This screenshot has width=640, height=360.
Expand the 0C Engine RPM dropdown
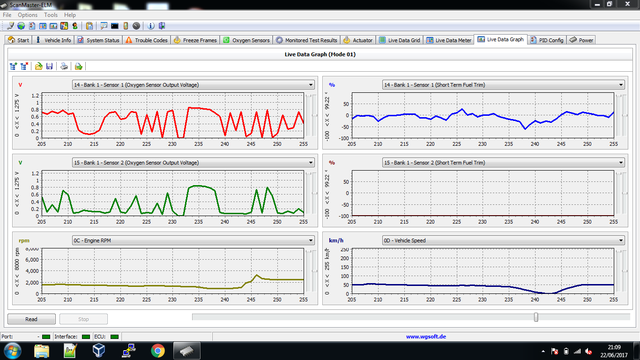pyautogui.click(x=311, y=240)
